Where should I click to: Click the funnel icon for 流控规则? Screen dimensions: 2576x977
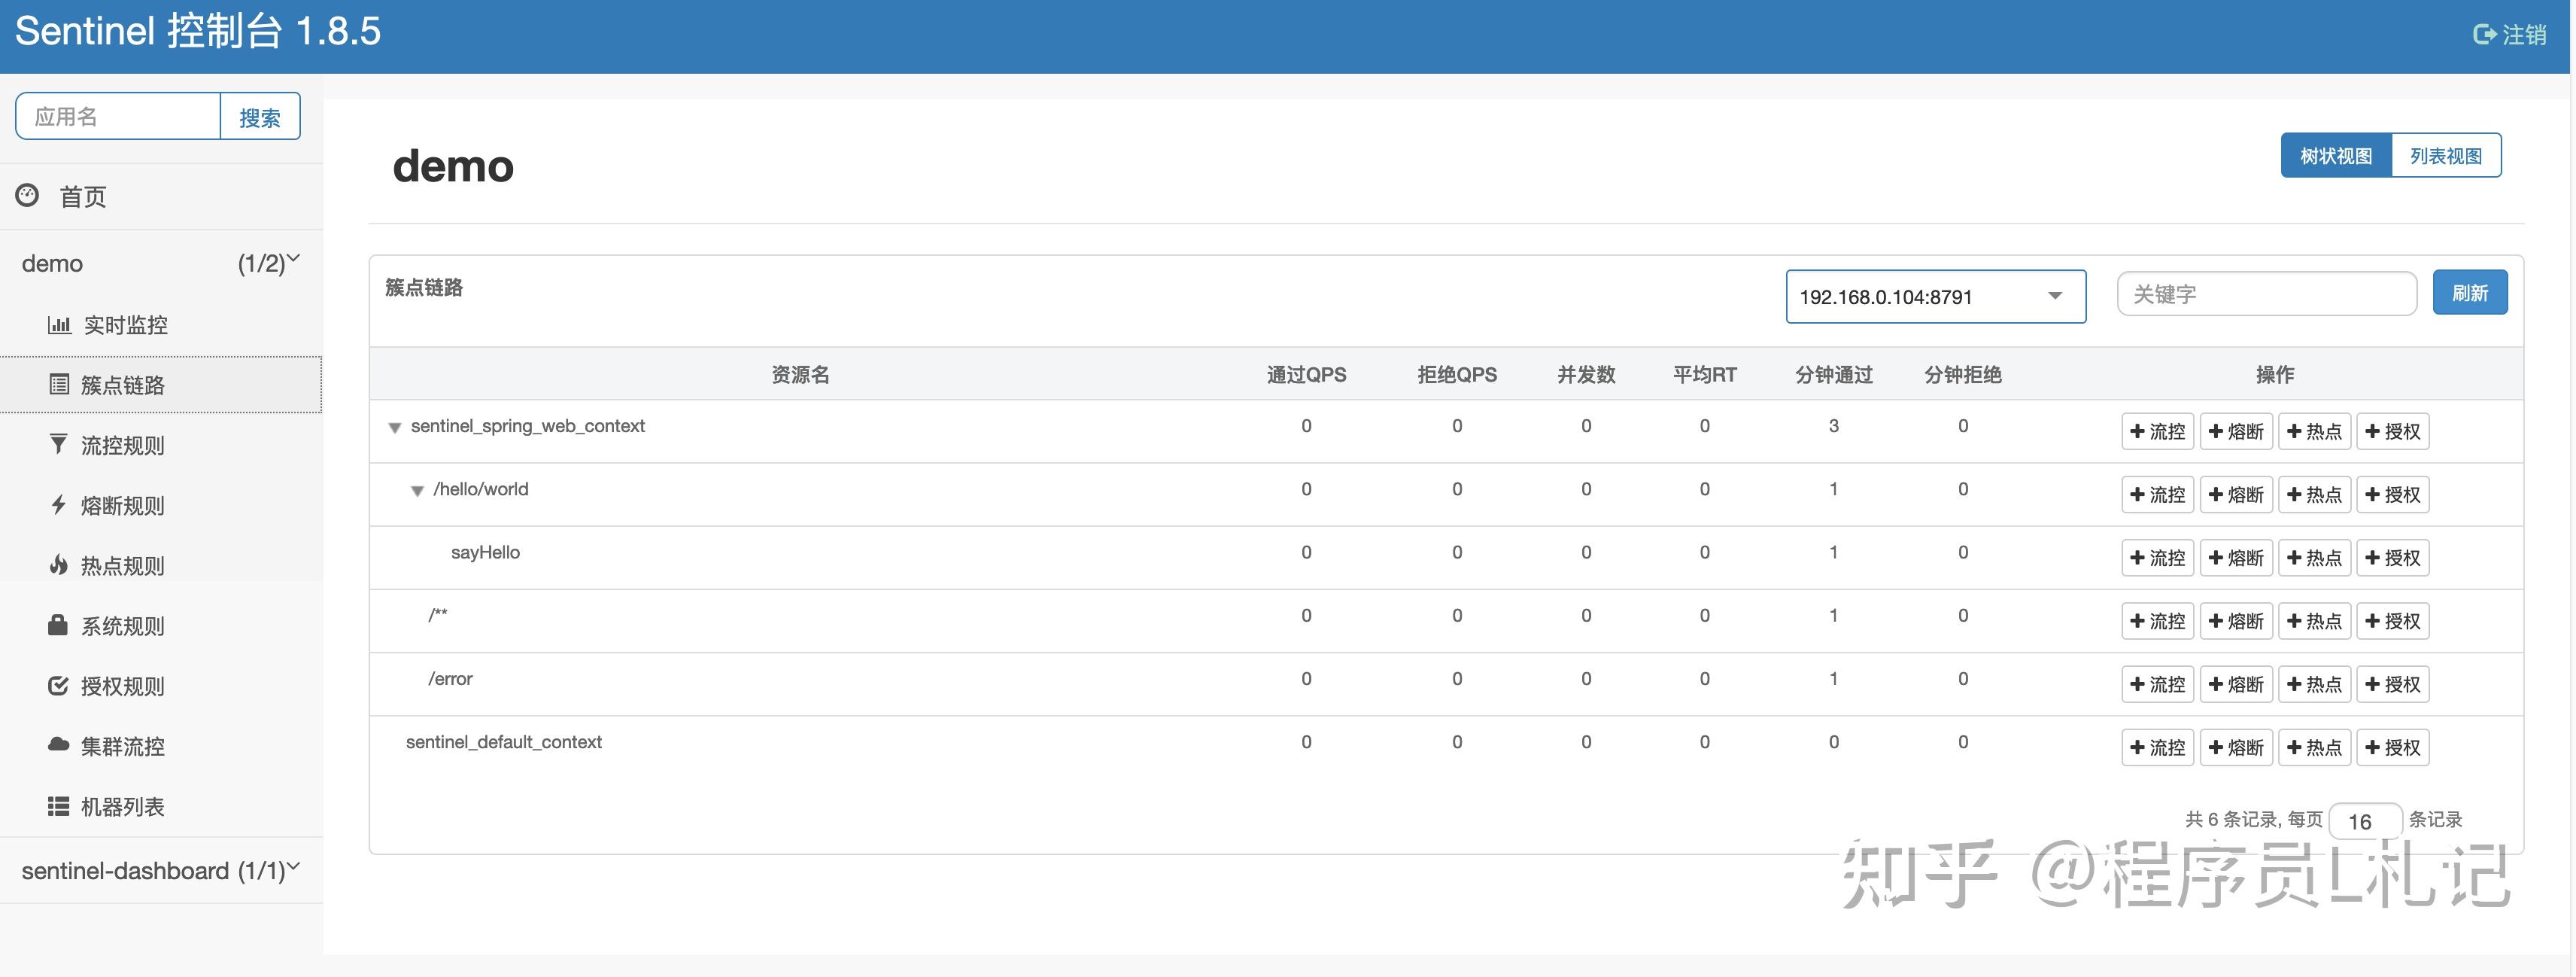pyautogui.click(x=59, y=444)
